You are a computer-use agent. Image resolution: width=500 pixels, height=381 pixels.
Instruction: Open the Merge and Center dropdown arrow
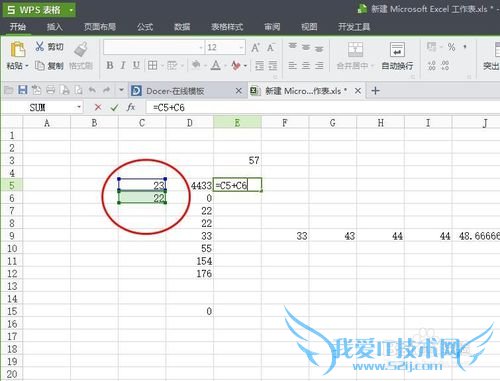pos(372,66)
